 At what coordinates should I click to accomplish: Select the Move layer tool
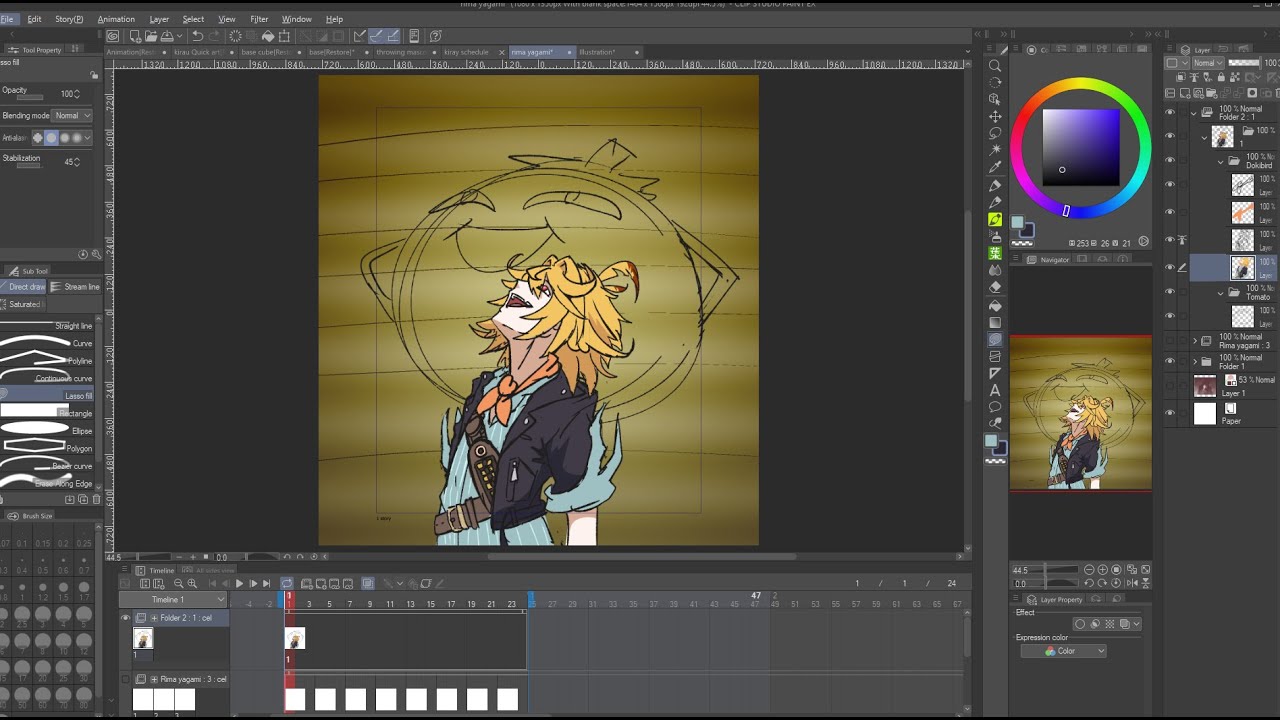(995, 116)
